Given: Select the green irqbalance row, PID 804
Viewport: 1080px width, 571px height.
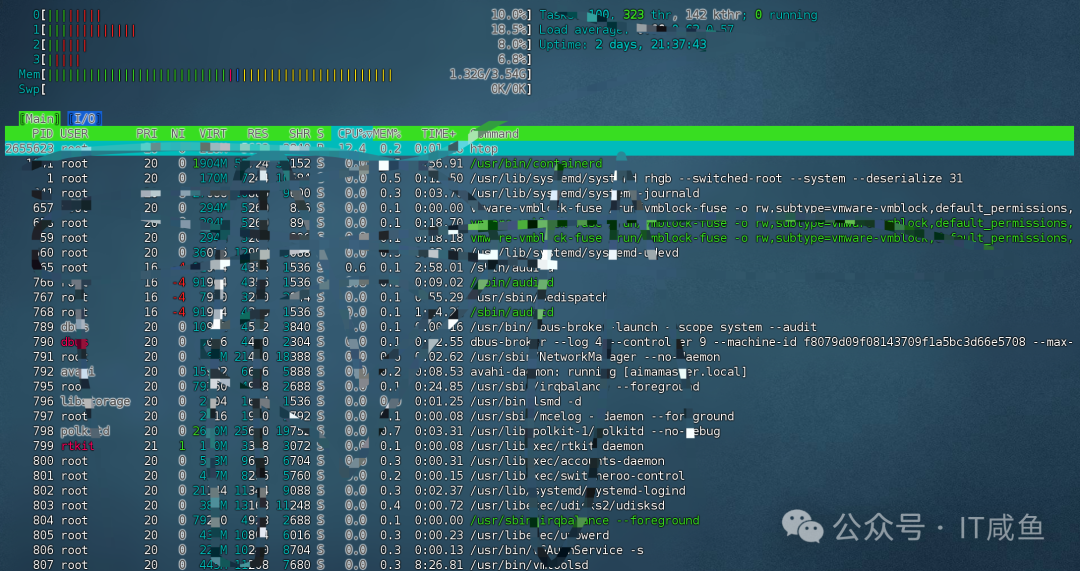Looking at the screenshot, I should click(539, 520).
